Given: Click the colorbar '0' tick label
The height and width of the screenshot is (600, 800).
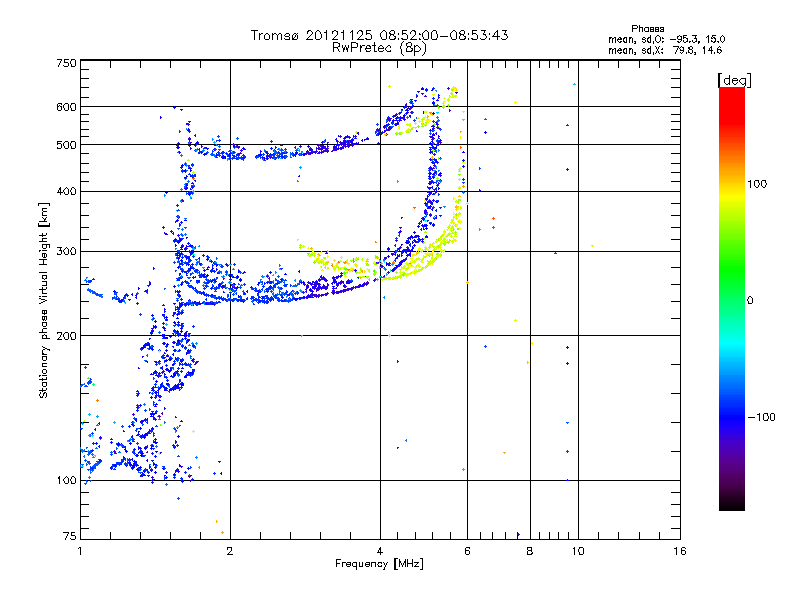Looking at the screenshot, I should (x=750, y=300).
